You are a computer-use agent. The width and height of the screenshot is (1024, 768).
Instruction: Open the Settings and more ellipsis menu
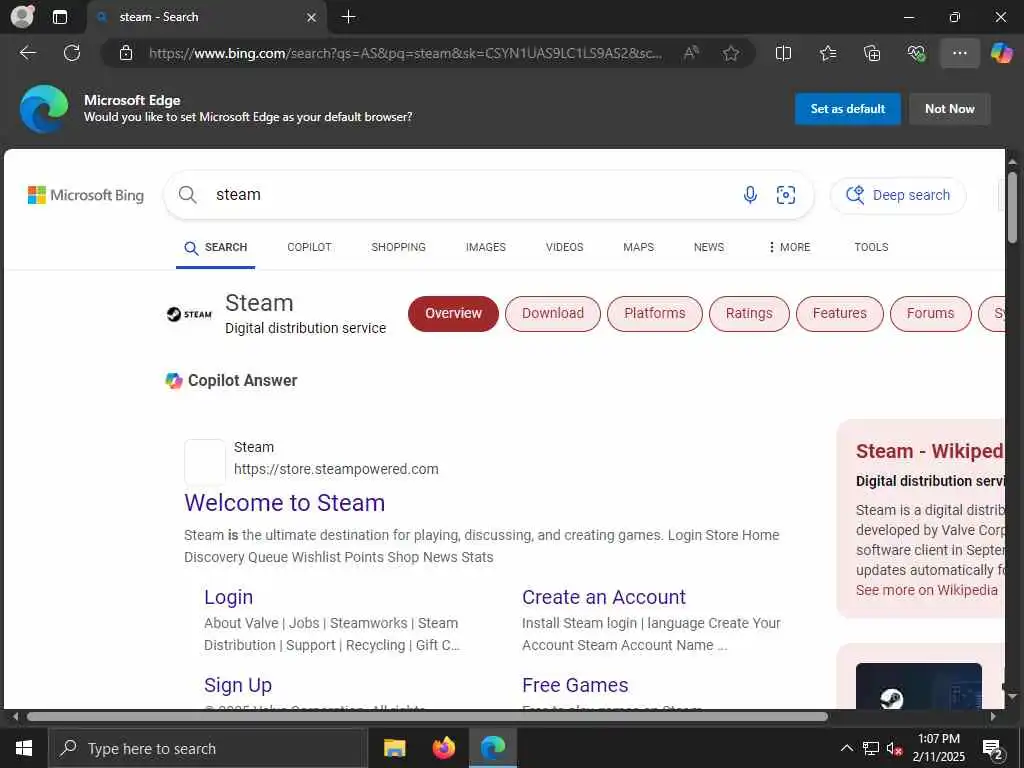959,53
